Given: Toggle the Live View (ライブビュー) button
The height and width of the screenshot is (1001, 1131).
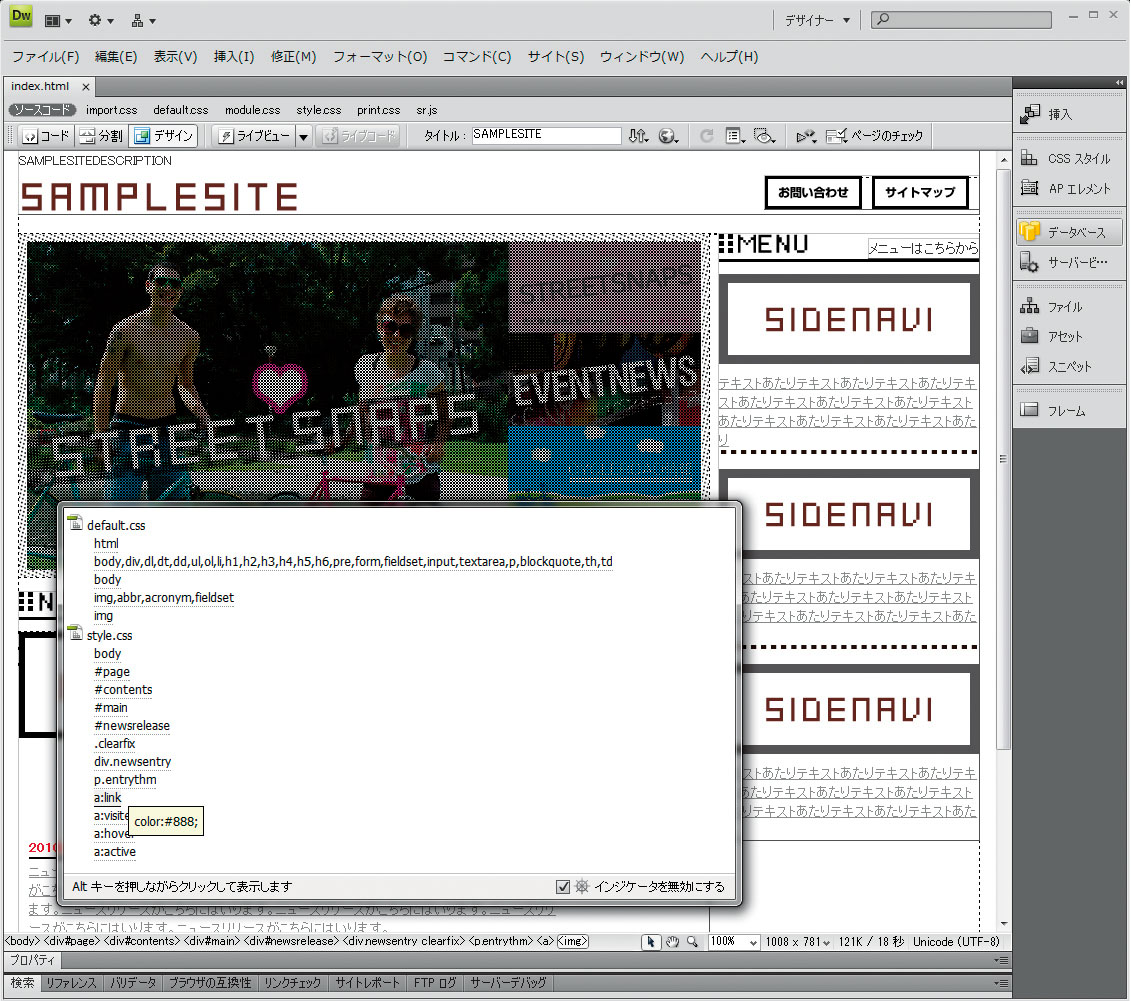Looking at the screenshot, I should tap(255, 136).
